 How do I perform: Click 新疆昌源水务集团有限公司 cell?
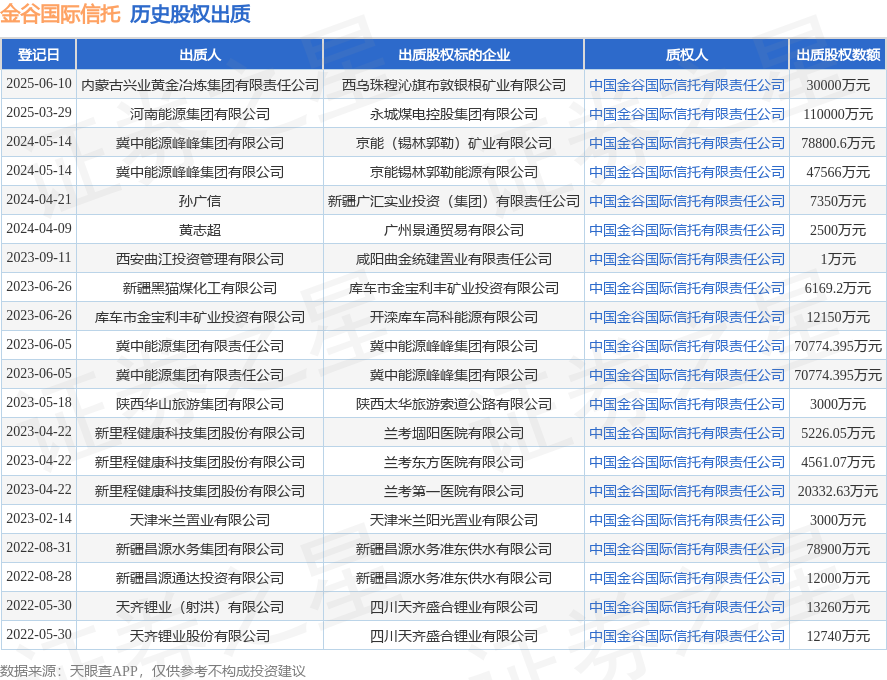coord(200,549)
